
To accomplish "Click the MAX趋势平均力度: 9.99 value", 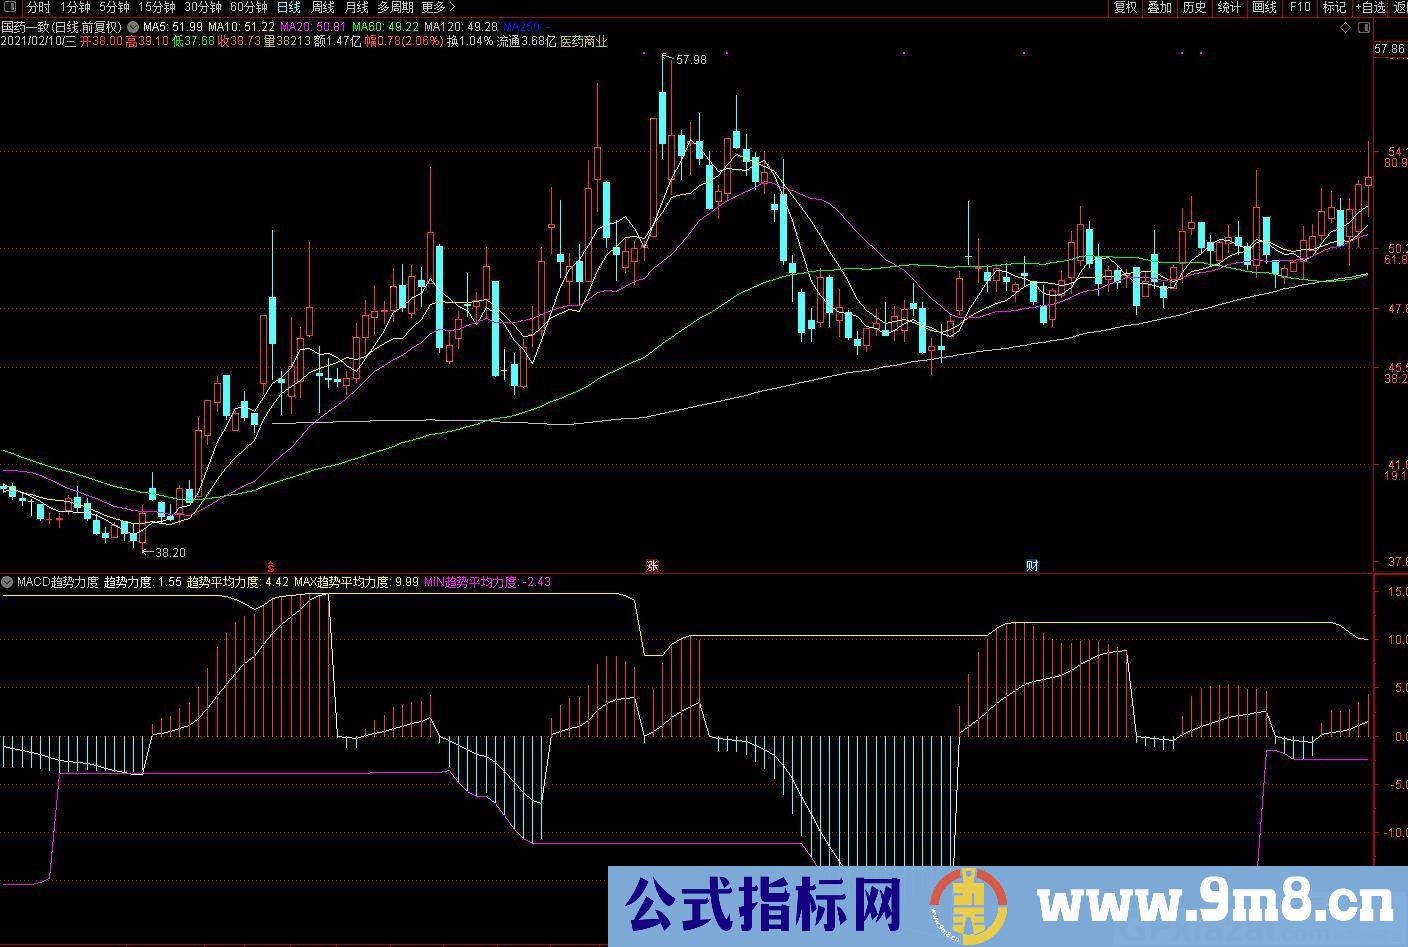I will [357, 581].
